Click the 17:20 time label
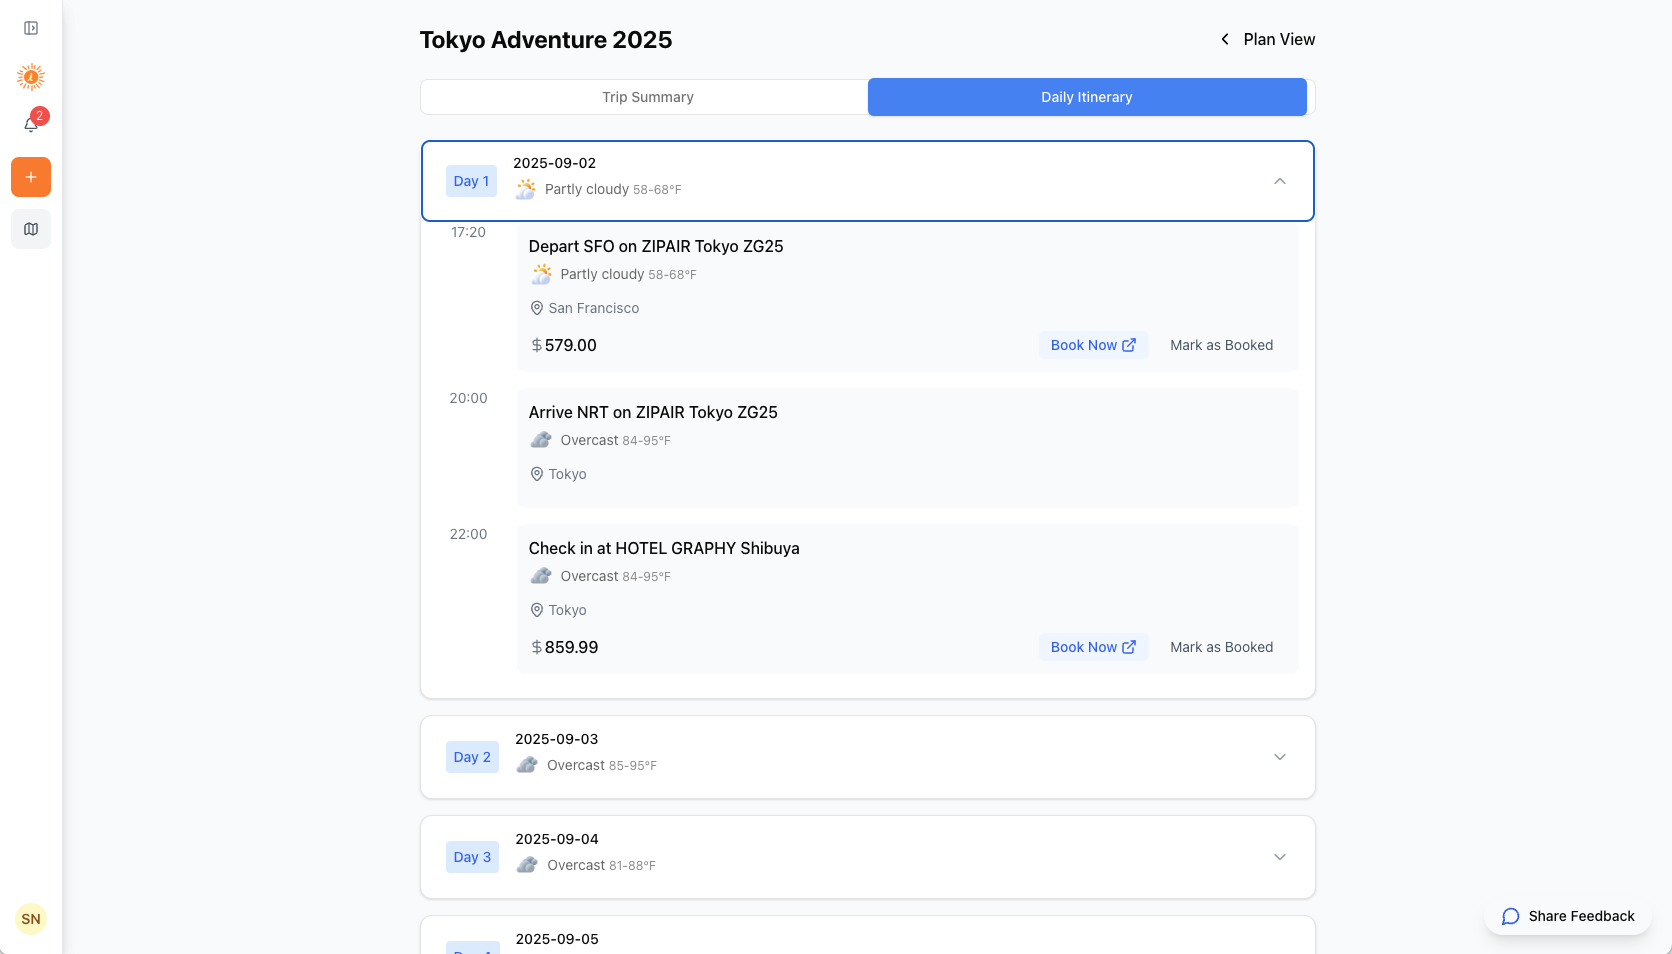The height and width of the screenshot is (954, 1672). [x=468, y=232]
